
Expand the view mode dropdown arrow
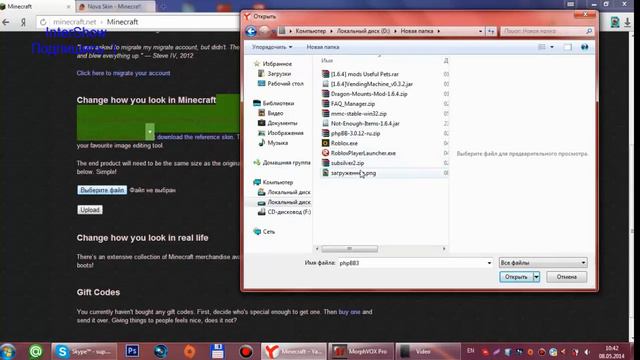pos(552,47)
